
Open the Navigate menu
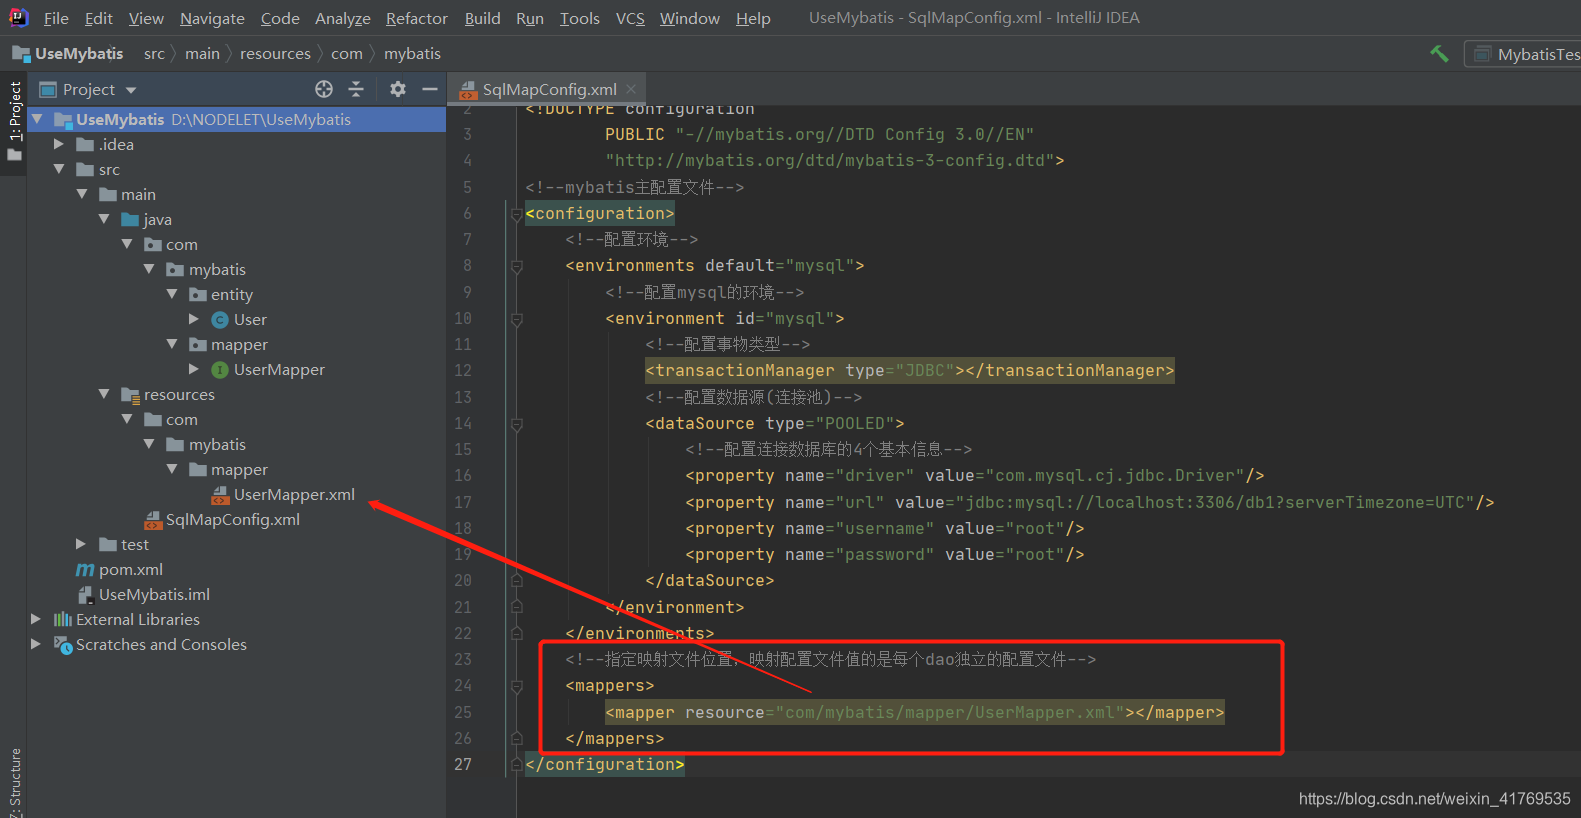pyautogui.click(x=212, y=18)
